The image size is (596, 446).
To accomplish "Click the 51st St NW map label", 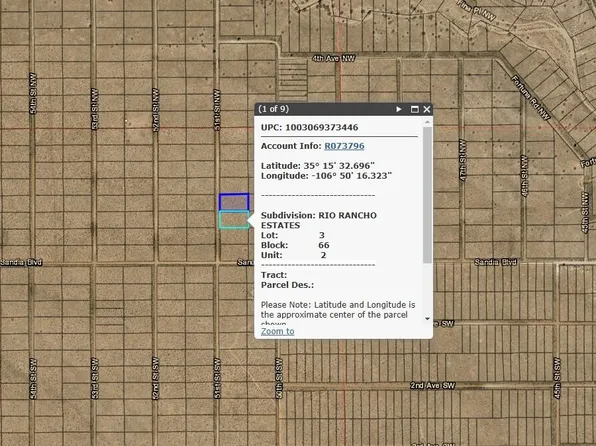I will click(x=217, y=110).
